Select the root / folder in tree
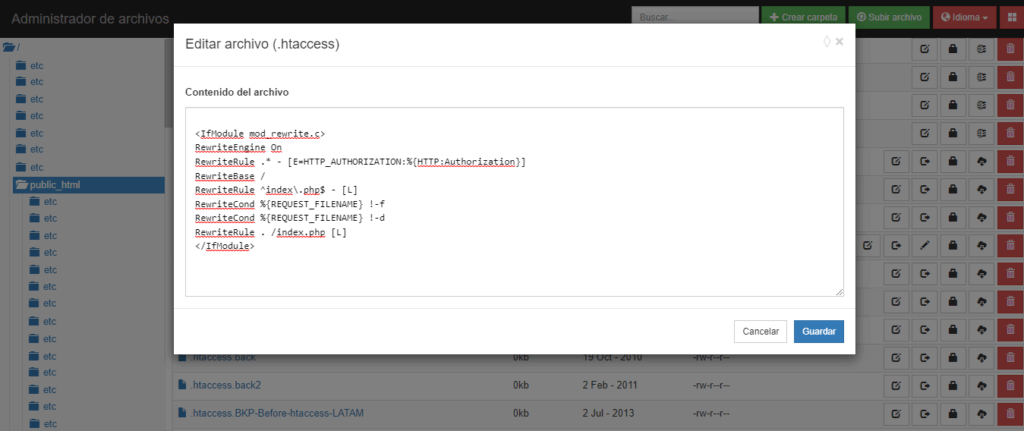Image resolution: width=1024 pixels, height=431 pixels. tap(13, 47)
